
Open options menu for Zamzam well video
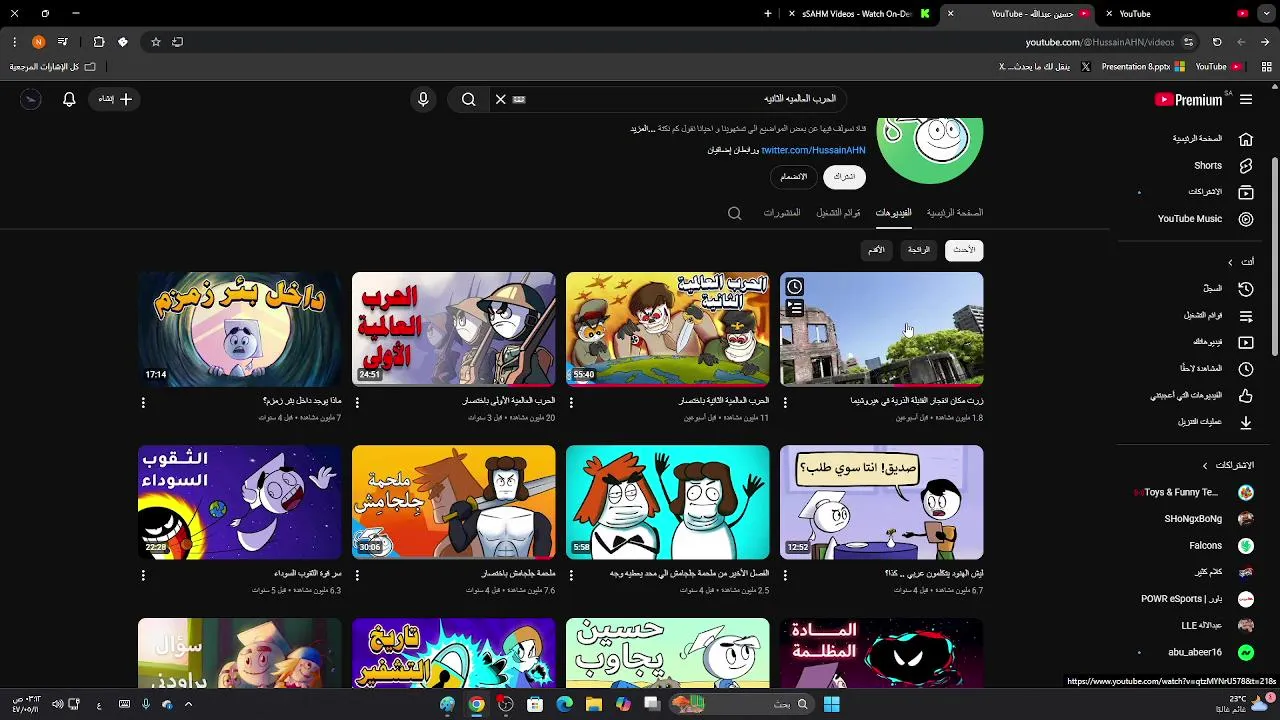click(143, 402)
